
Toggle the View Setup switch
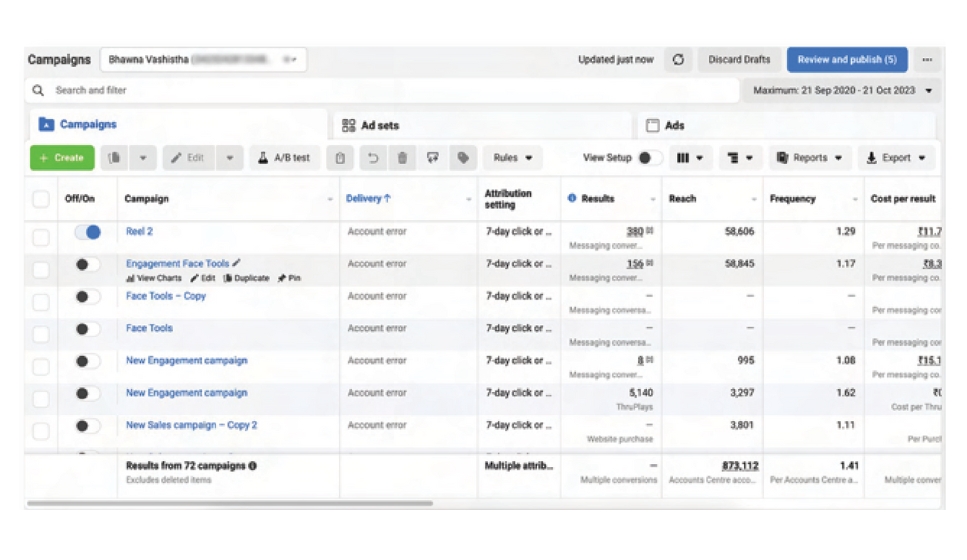(649, 158)
